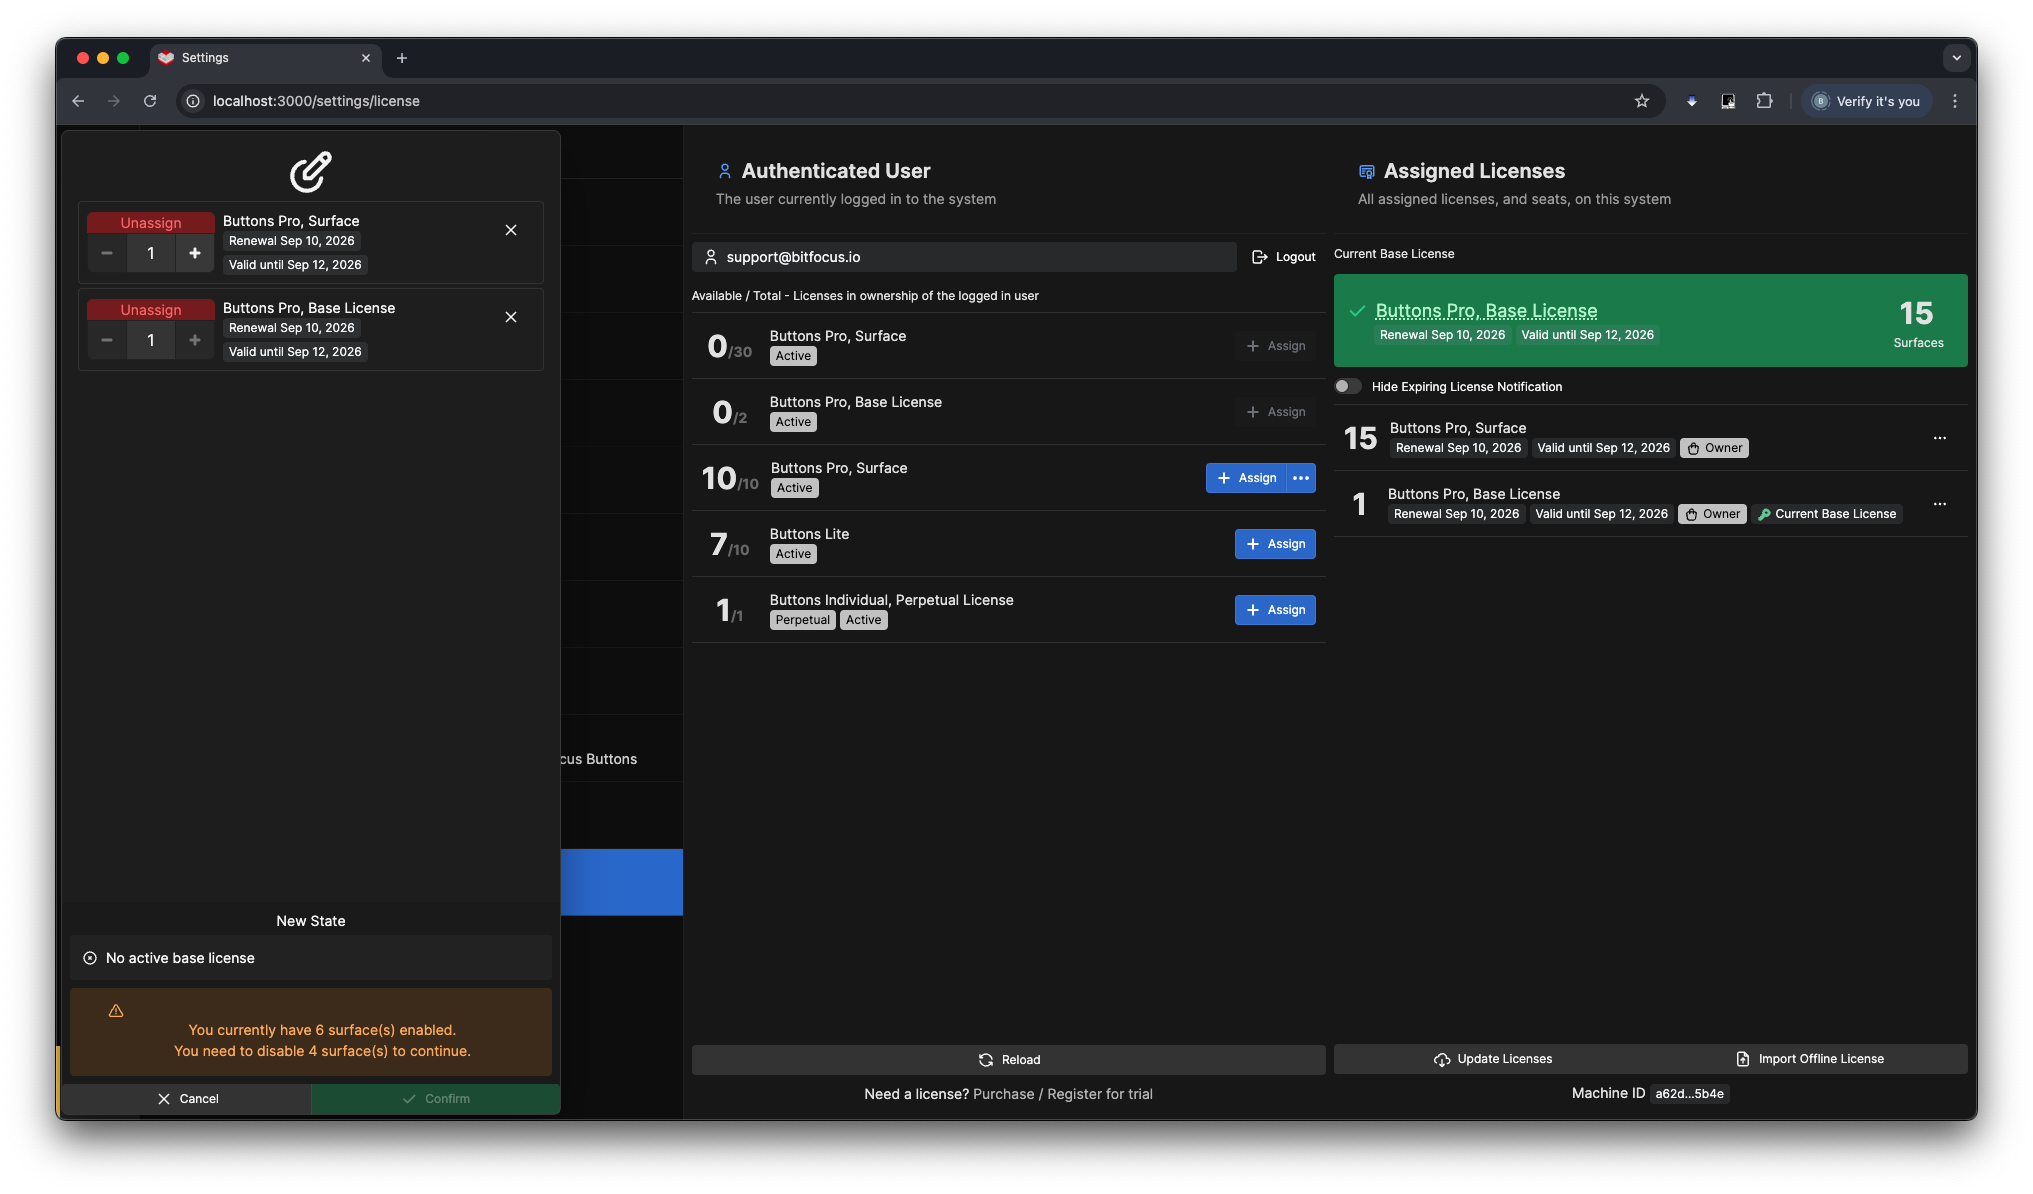Bookmark this page with the star icon
Image resolution: width=2033 pixels, height=1194 pixels.
(1642, 101)
